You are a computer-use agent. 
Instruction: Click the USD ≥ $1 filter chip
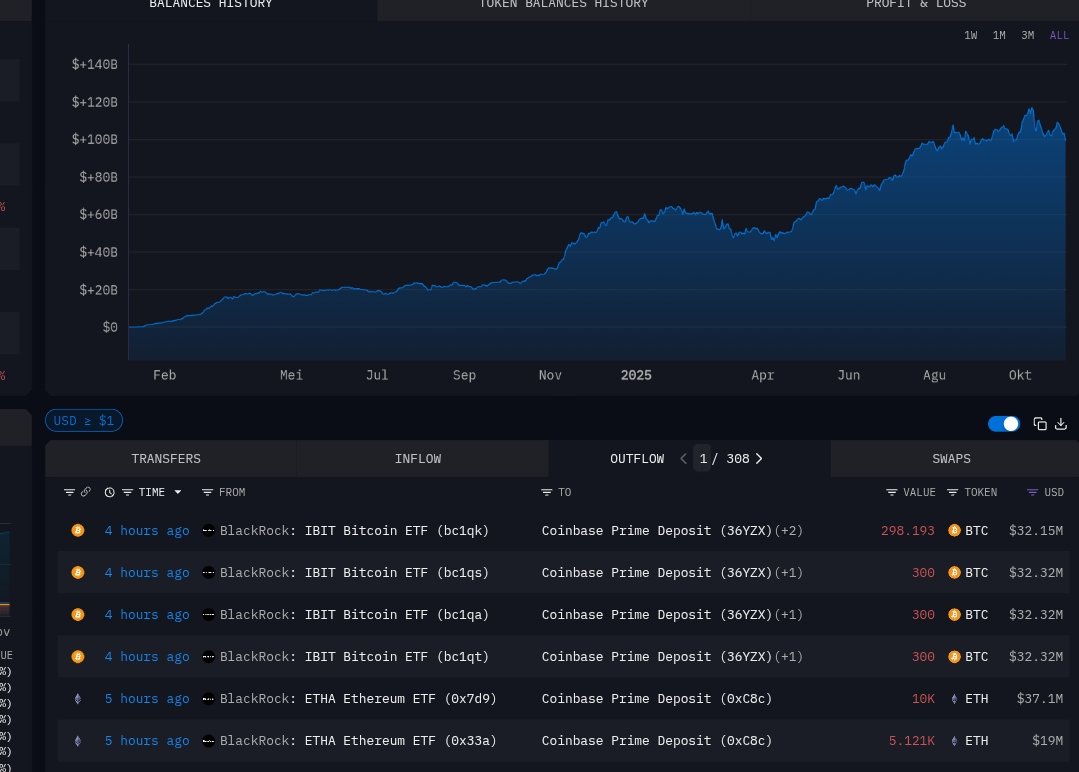click(x=84, y=421)
